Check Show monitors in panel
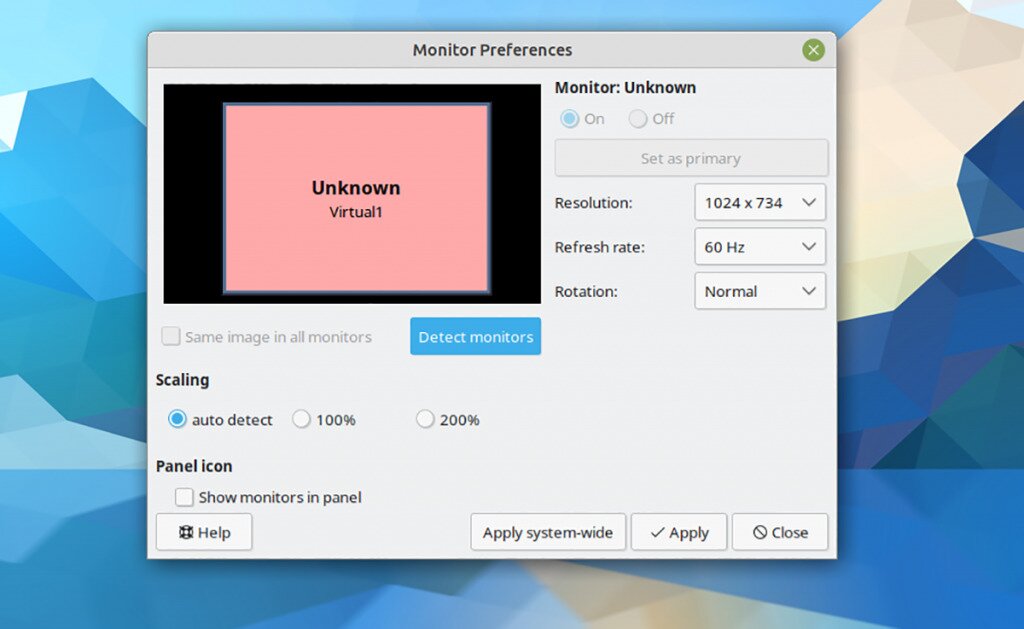This screenshot has height=629, width=1024. (184, 497)
